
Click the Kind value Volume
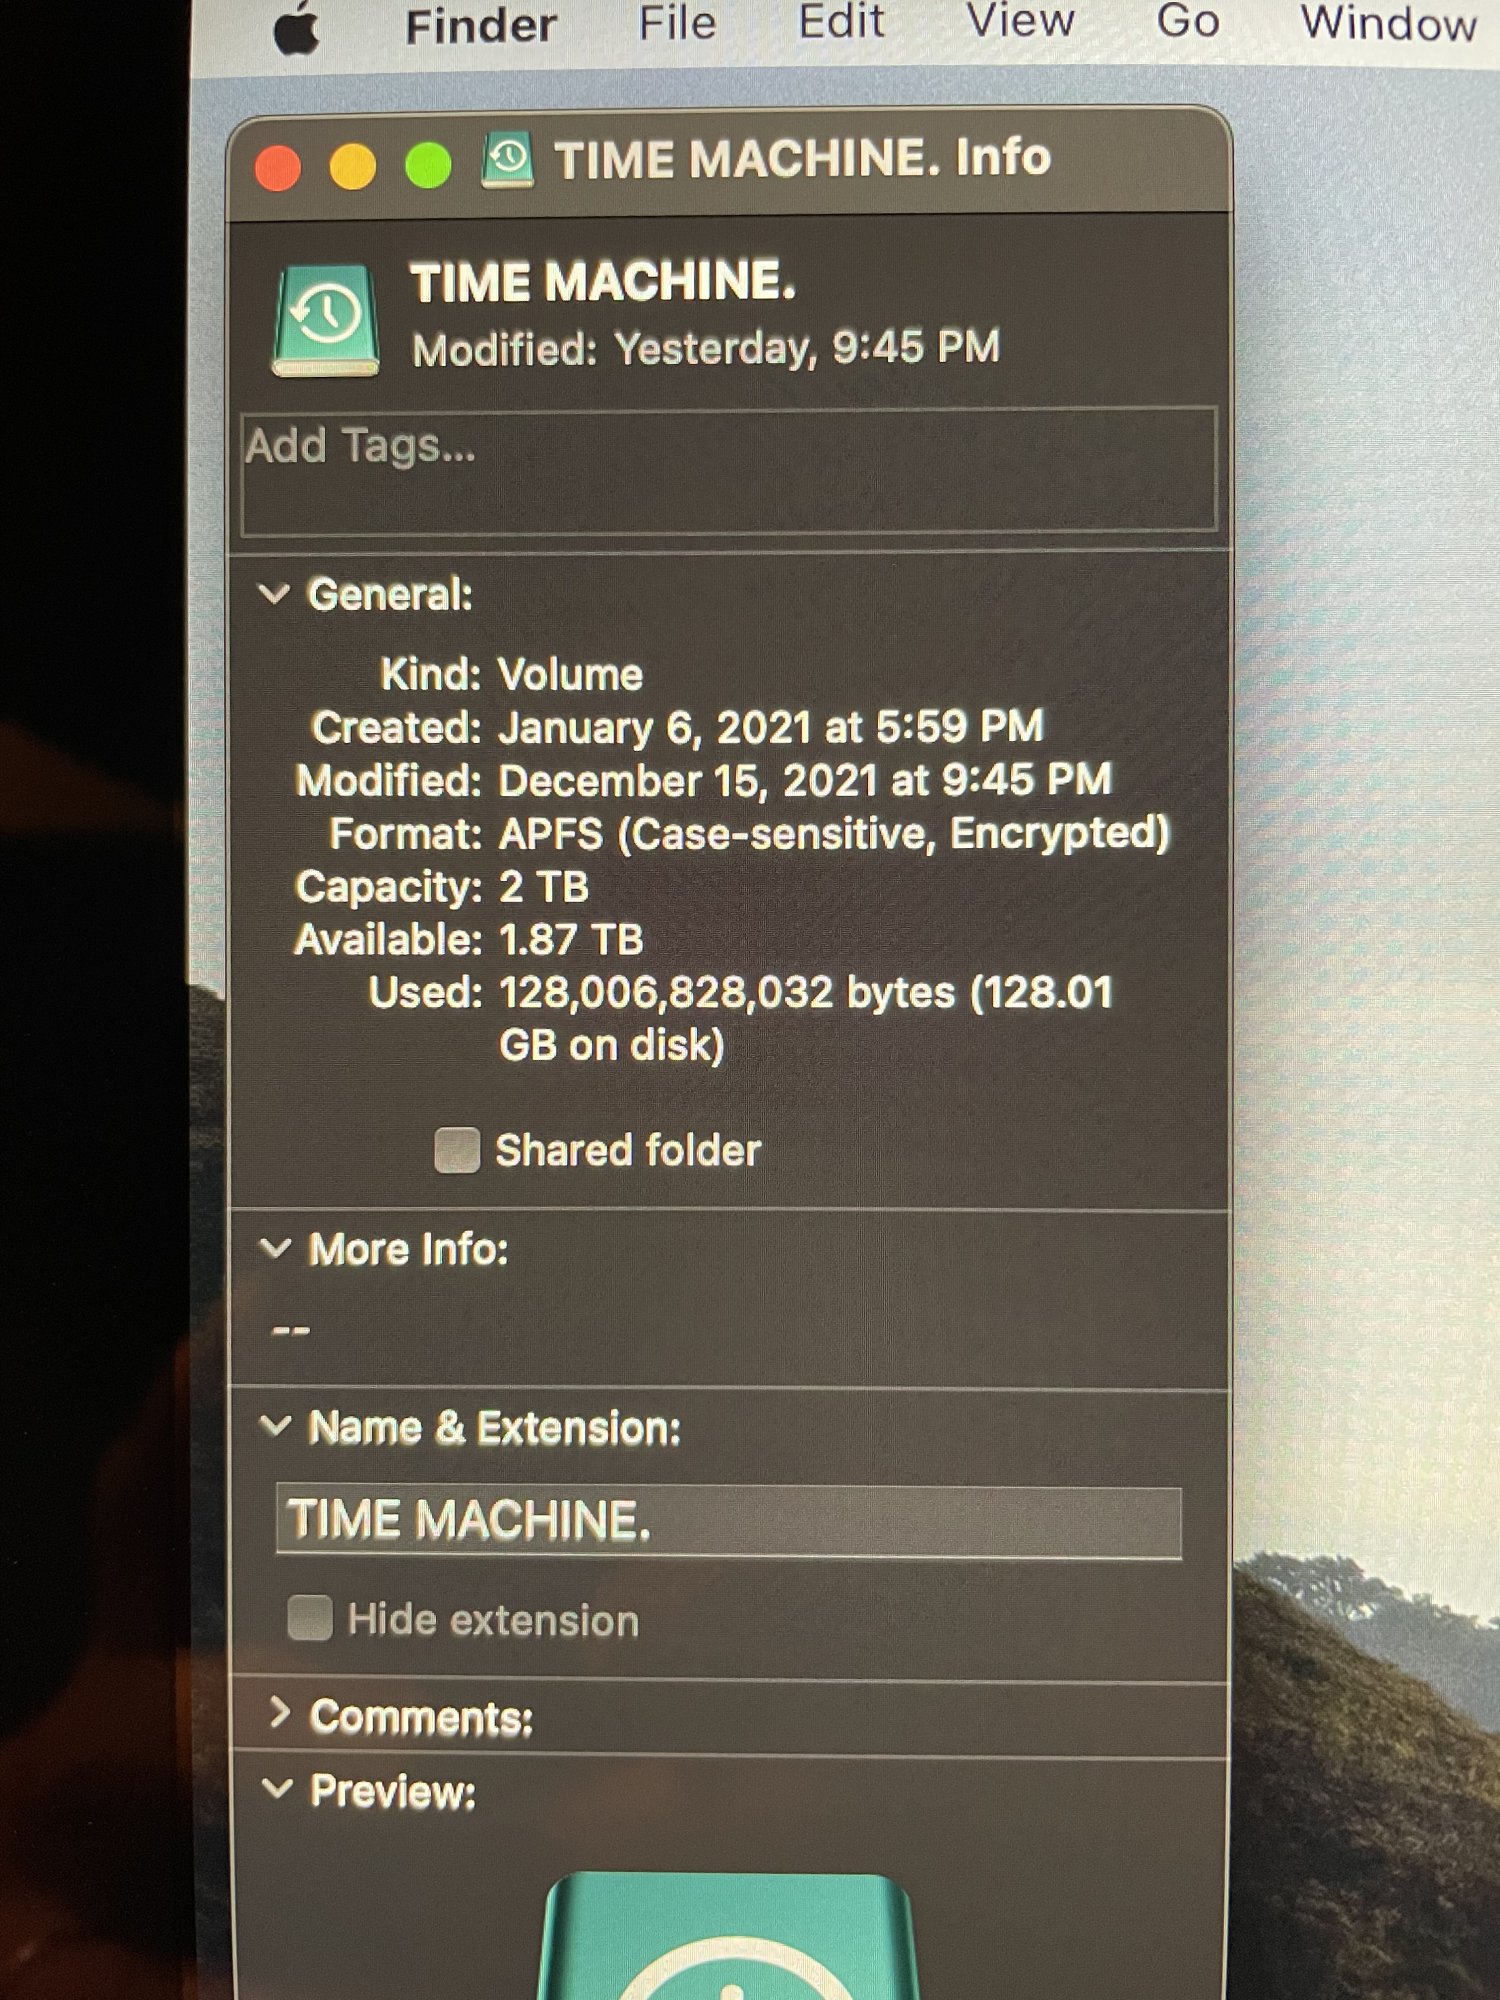pyautogui.click(x=571, y=675)
